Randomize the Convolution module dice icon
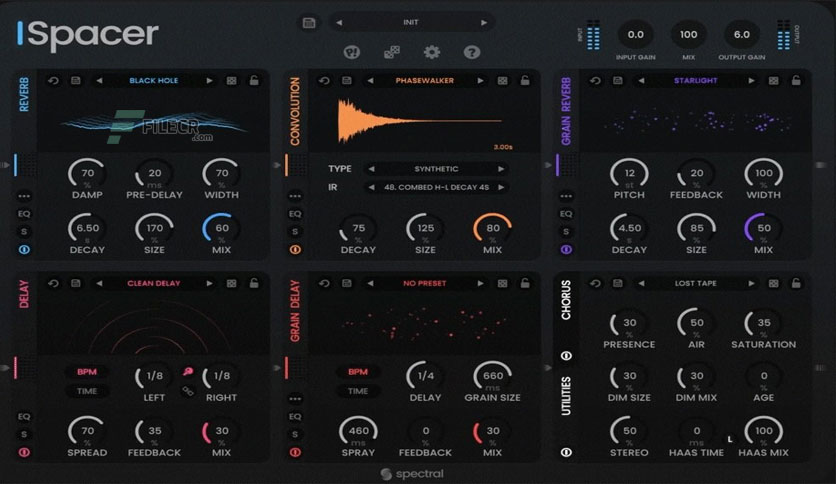 502,80
